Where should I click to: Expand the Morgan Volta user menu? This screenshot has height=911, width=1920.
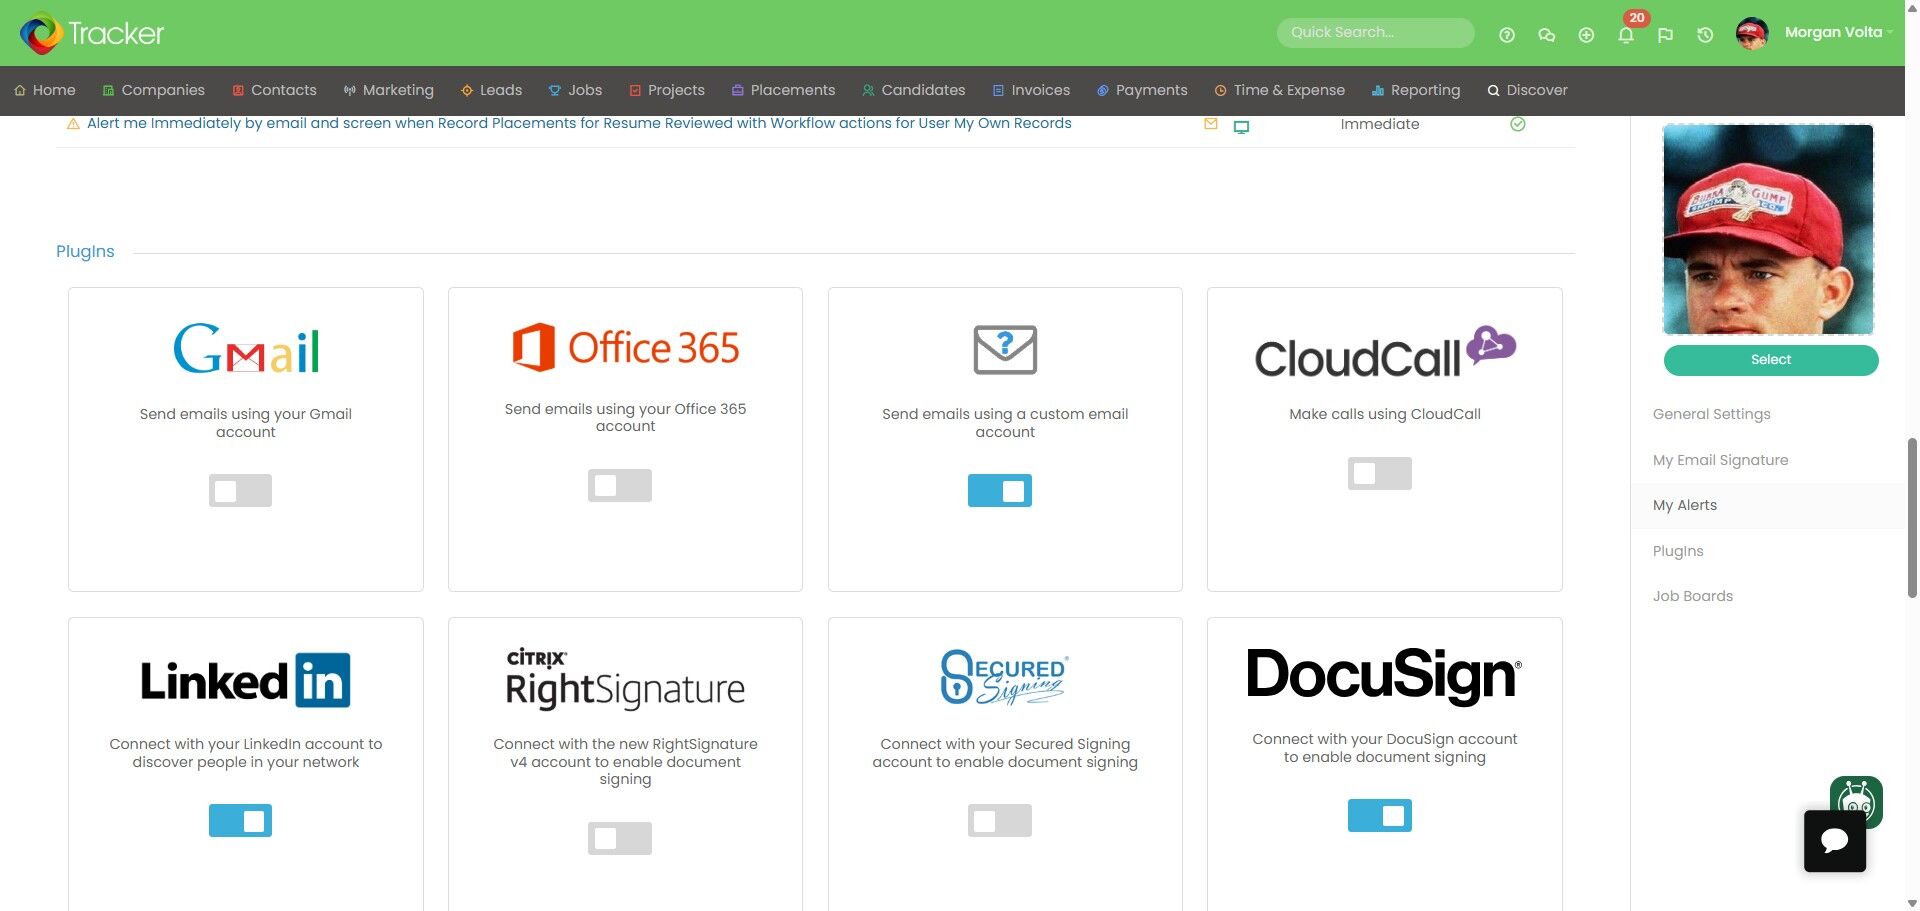[1839, 32]
